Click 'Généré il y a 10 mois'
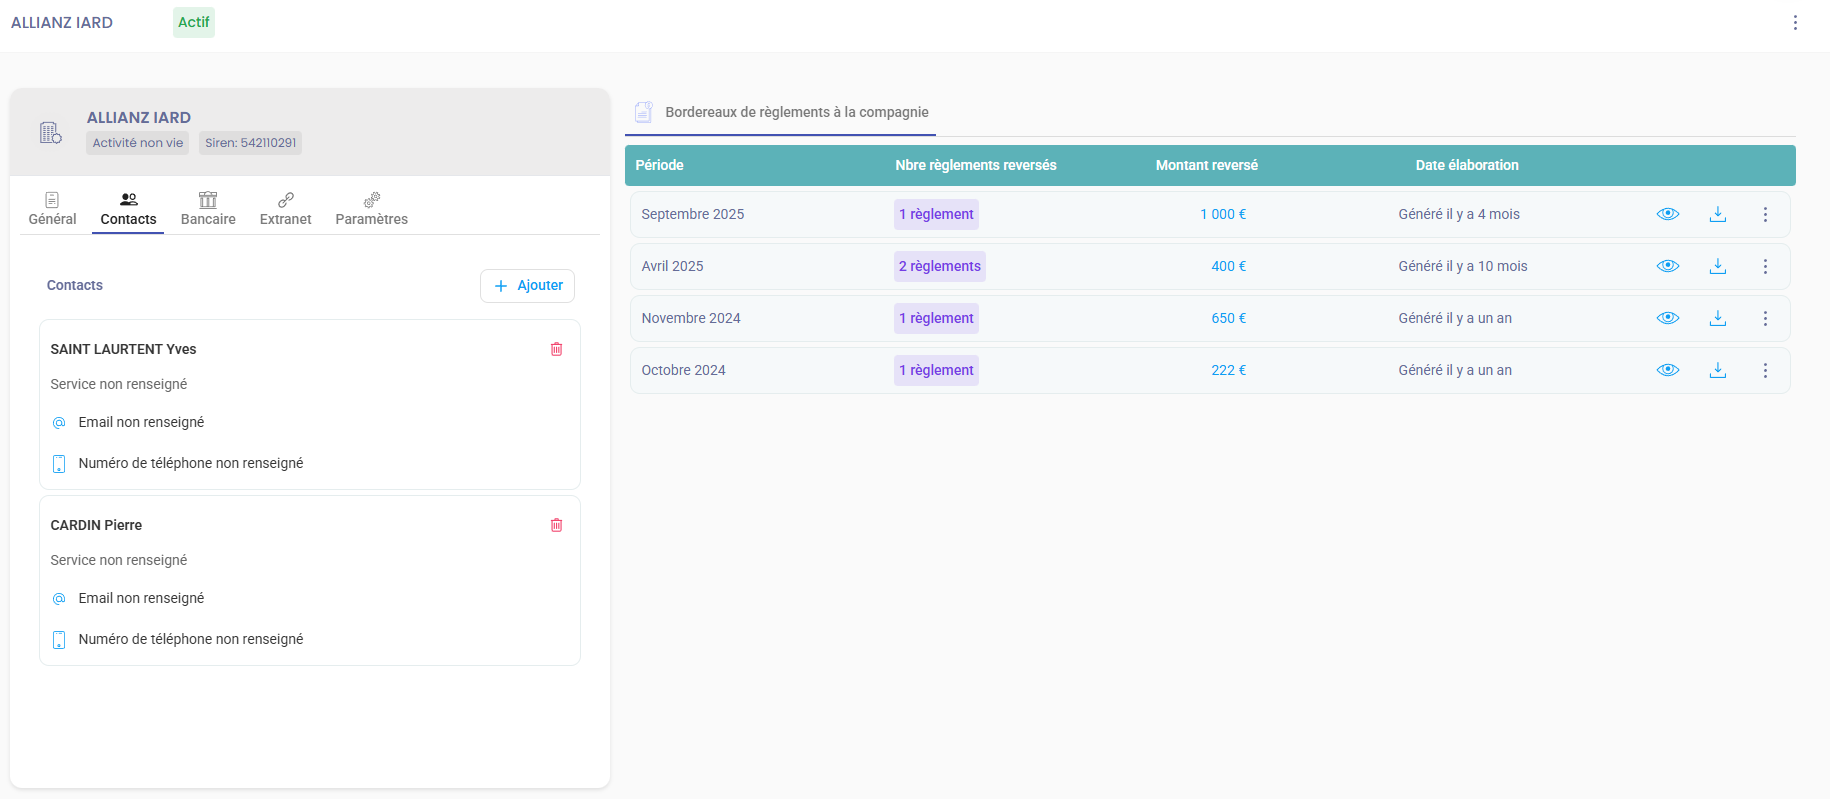1830x799 pixels. click(x=1463, y=266)
